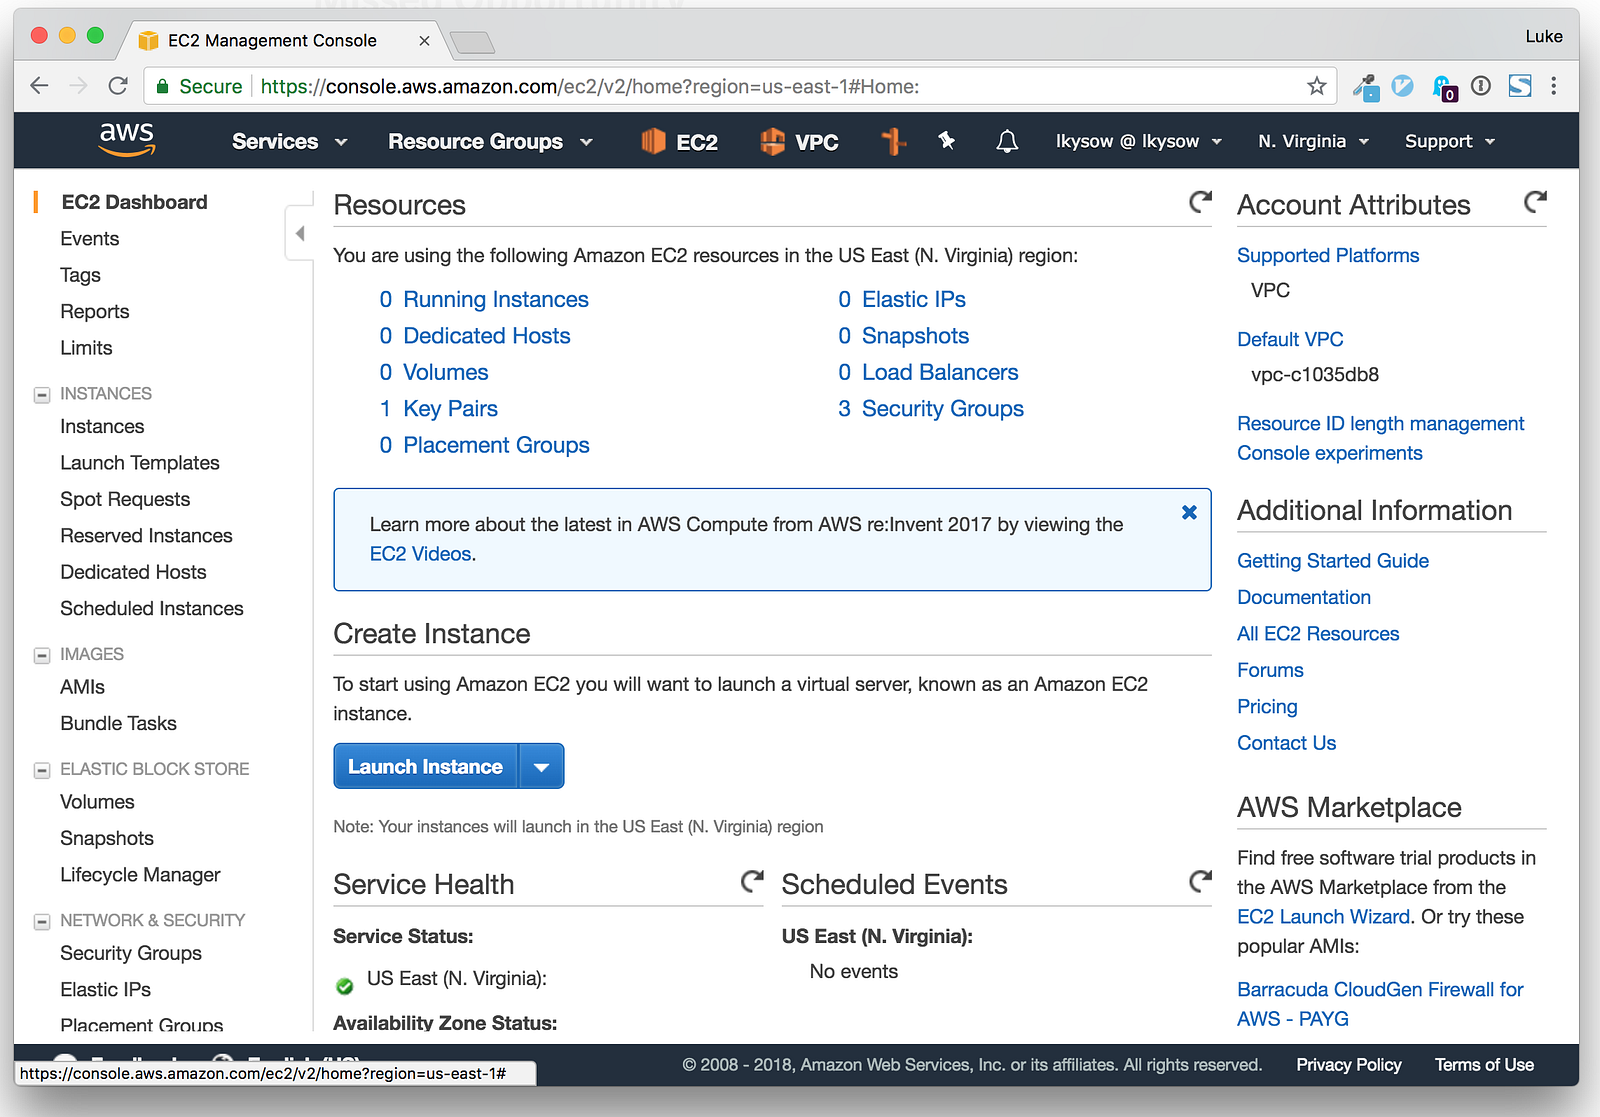Collapse the NETWORK & SECURITY section
The image size is (1600, 1117).
[42, 922]
